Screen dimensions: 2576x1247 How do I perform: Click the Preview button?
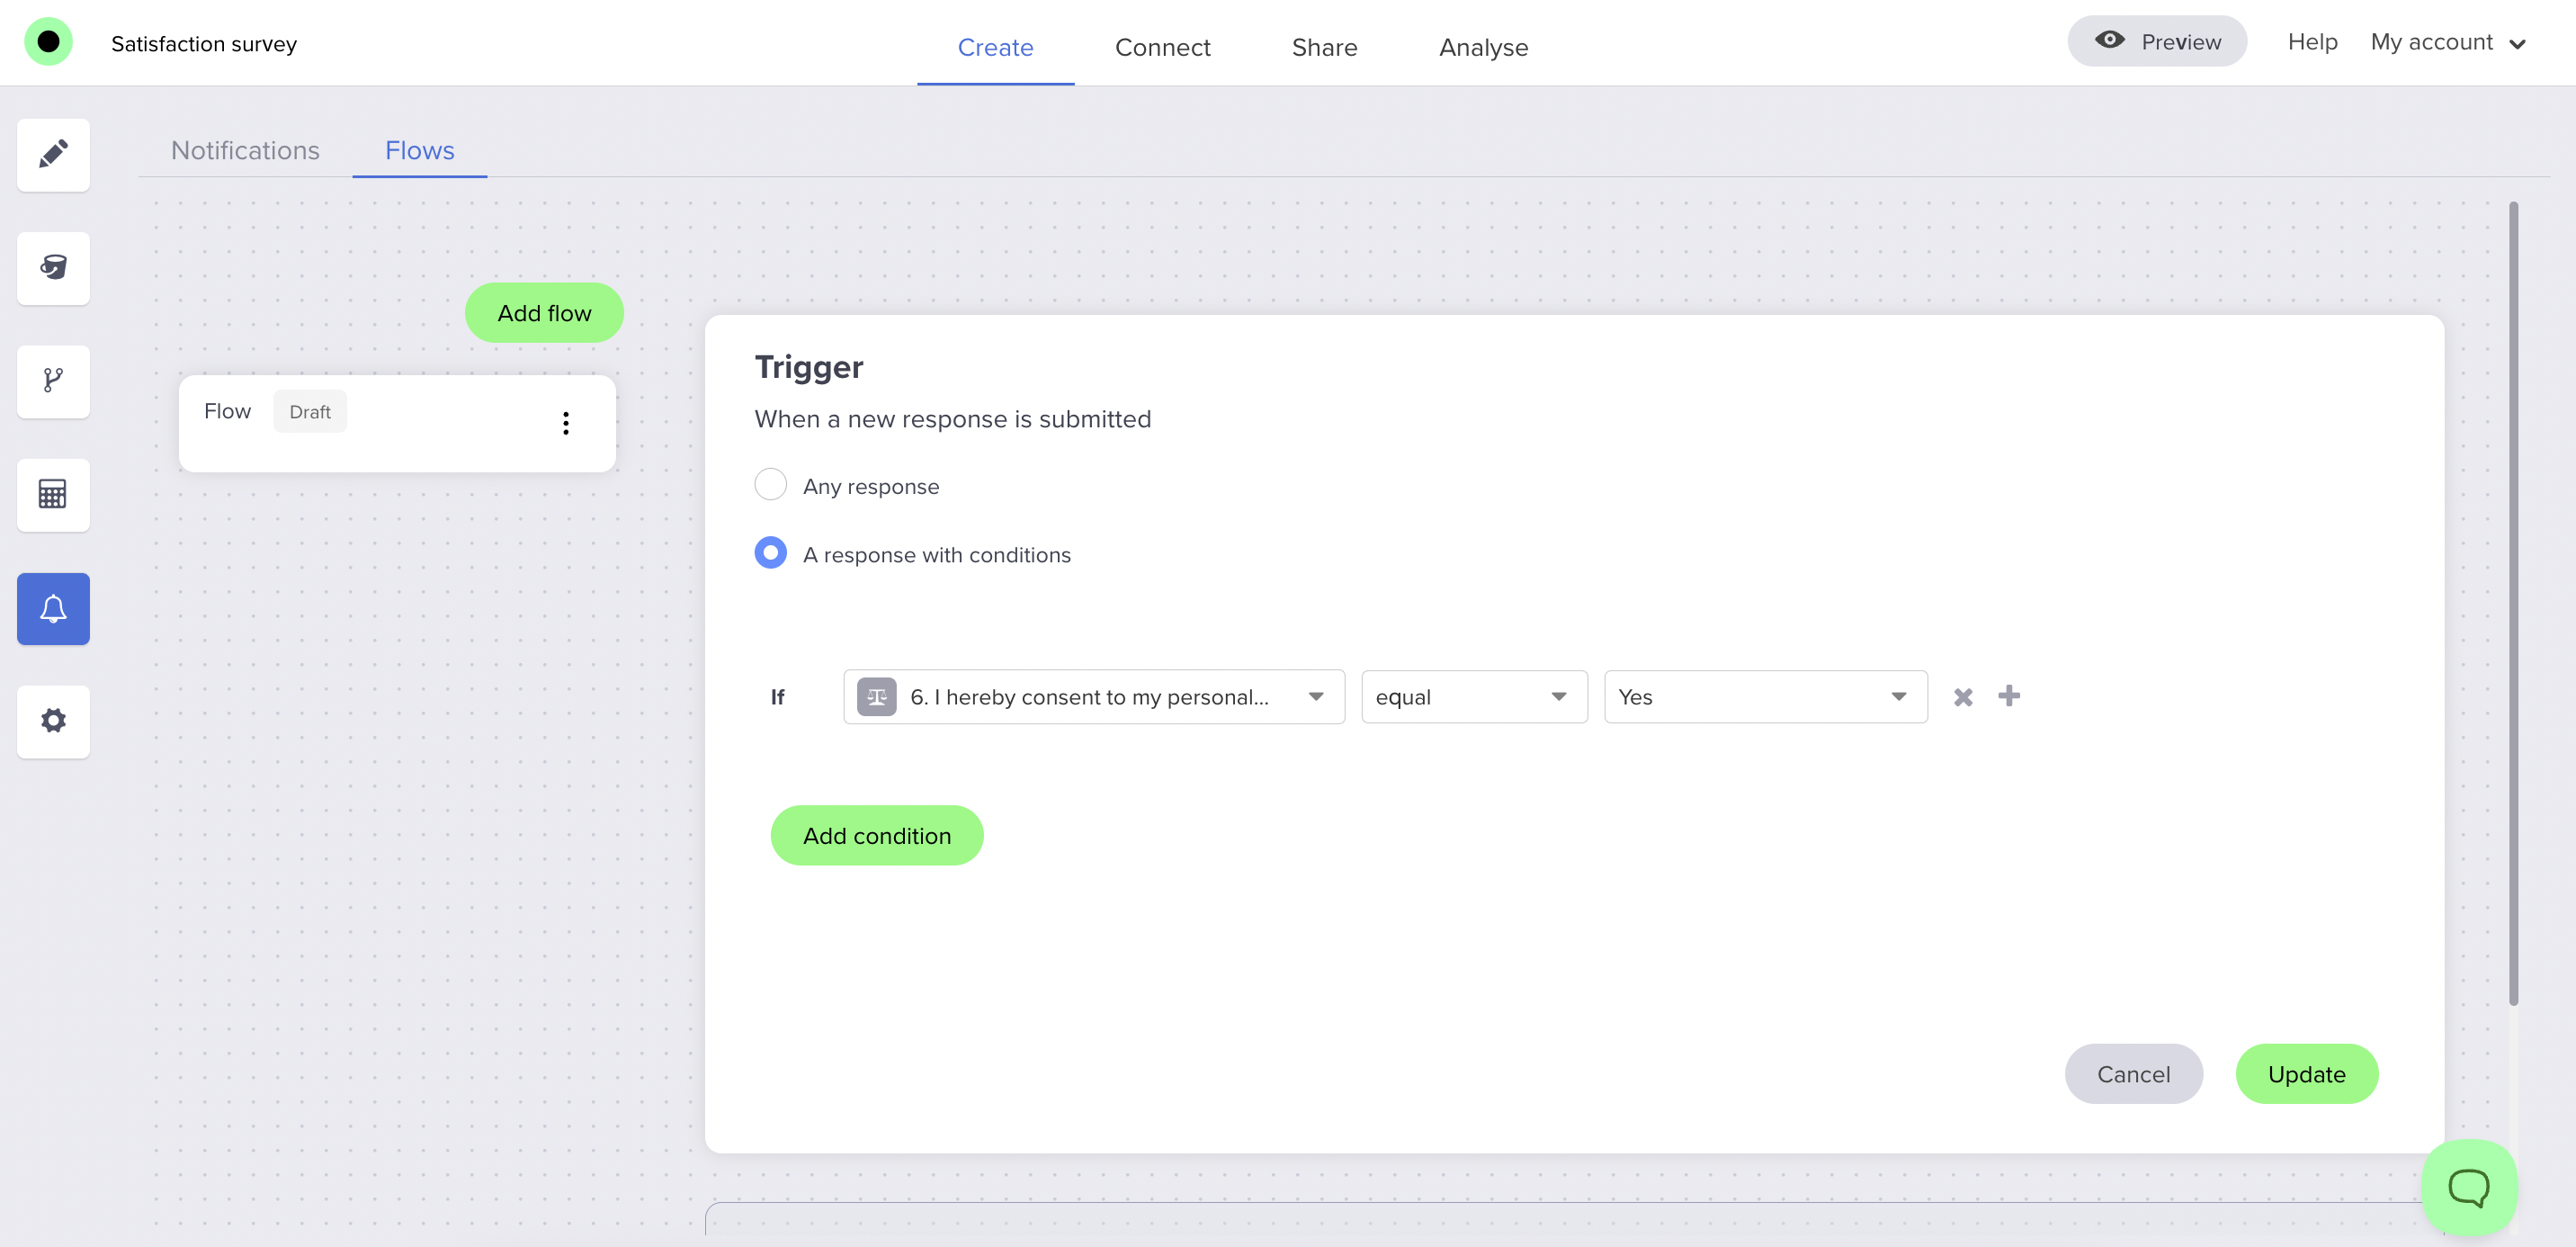[x=2156, y=41]
